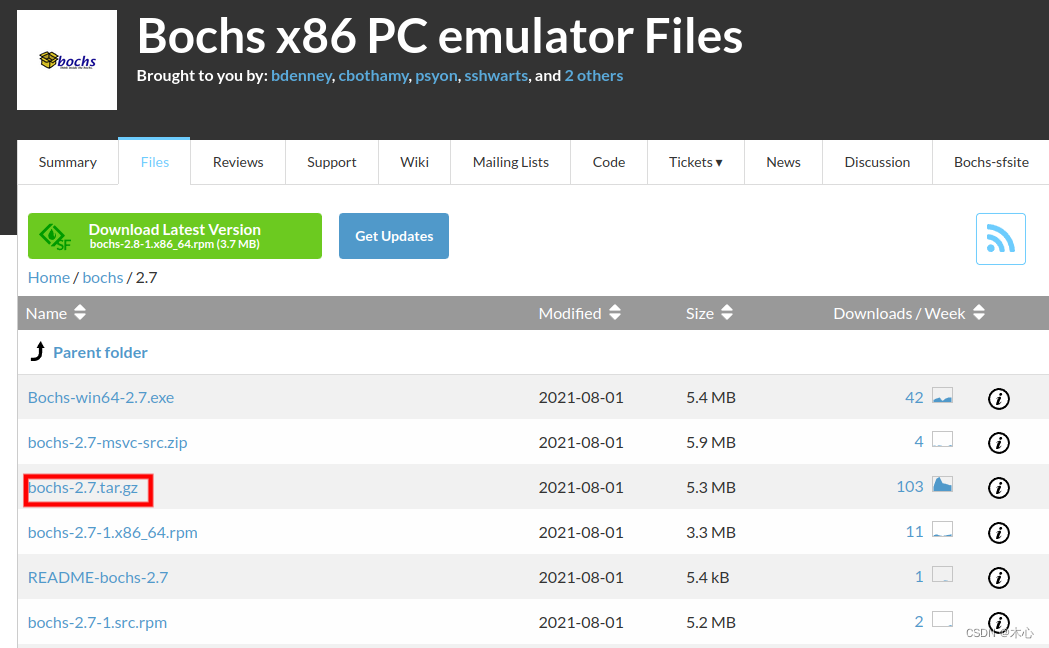Switch to the Reviews tab
1049x648 pixels.
click(x=238, y=162)
